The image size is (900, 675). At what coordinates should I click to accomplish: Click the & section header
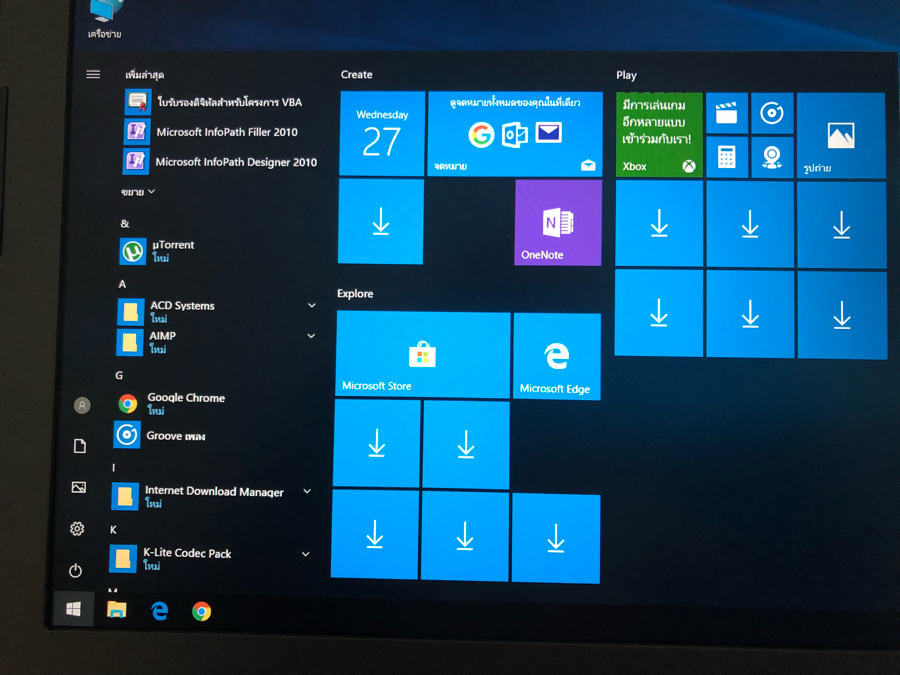point(125,224)
